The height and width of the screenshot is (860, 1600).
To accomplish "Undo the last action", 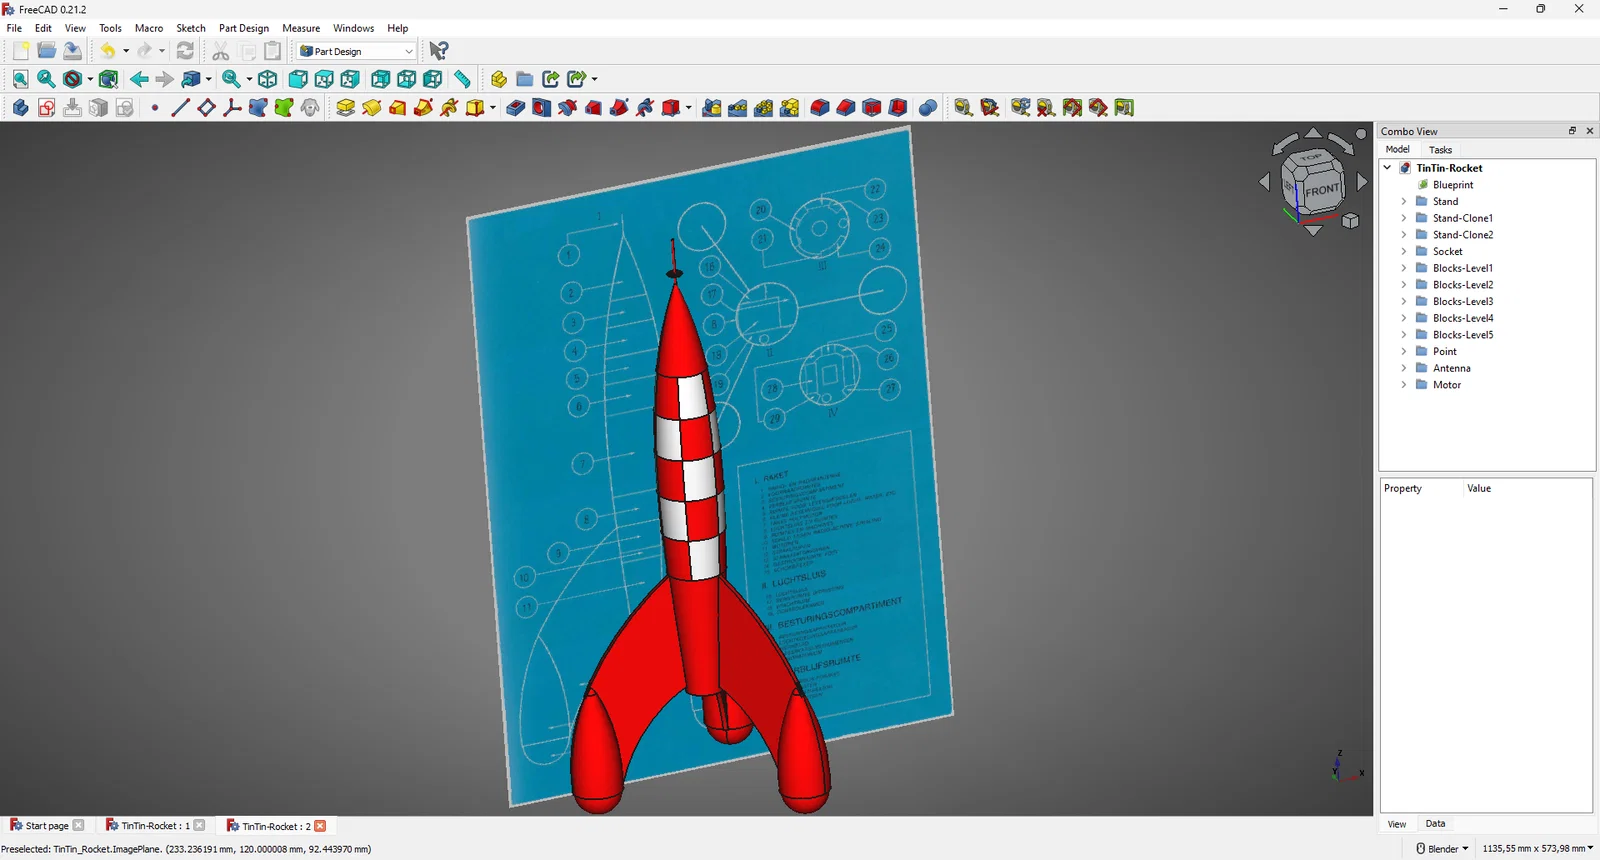I will pos(107,51).
